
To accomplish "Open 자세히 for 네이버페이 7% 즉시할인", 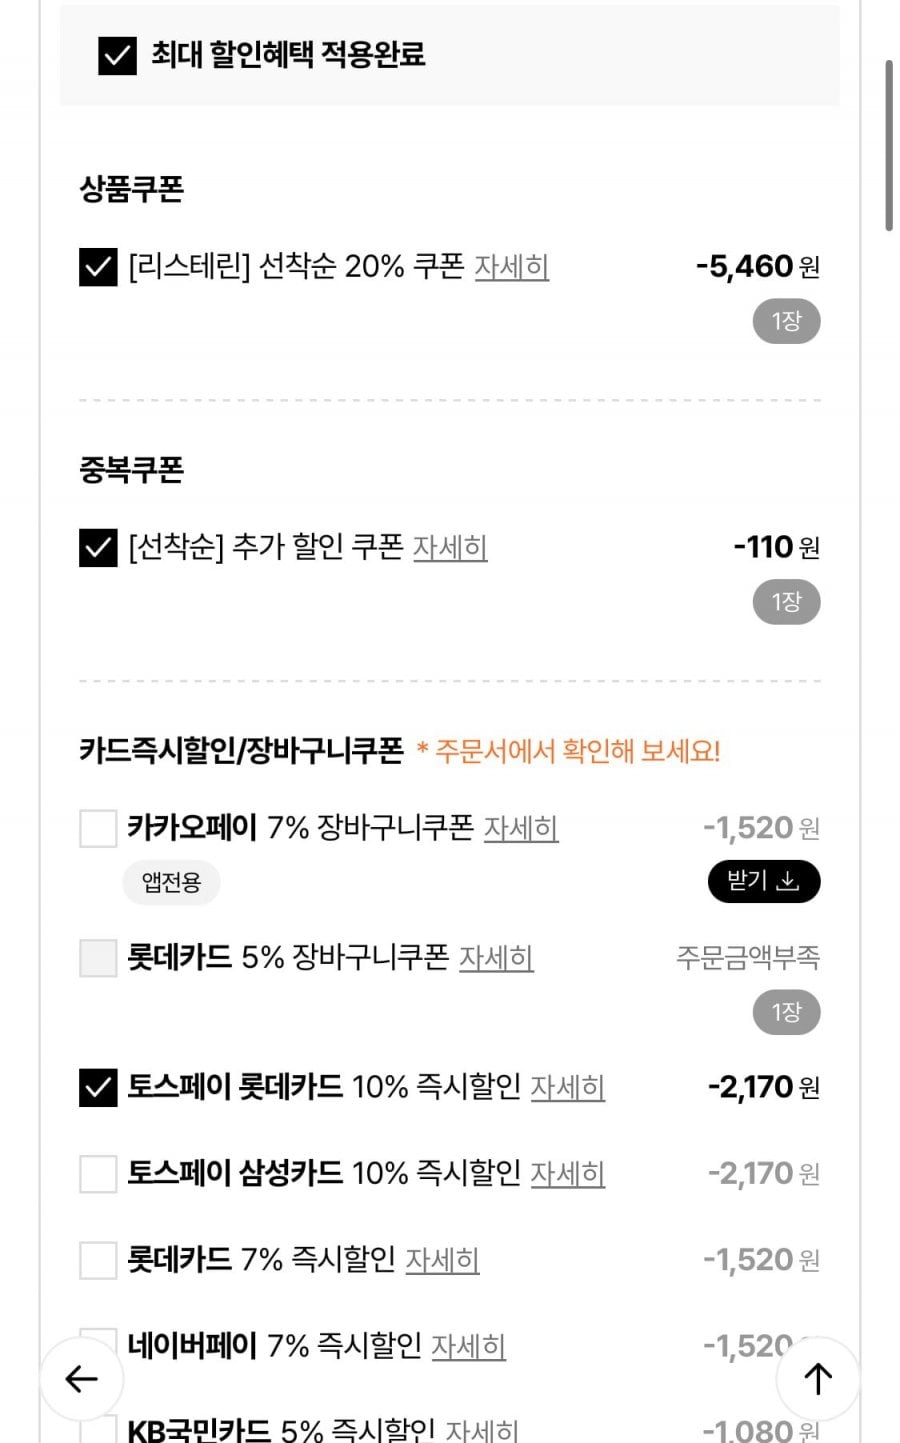I will tap(468, 1346).
